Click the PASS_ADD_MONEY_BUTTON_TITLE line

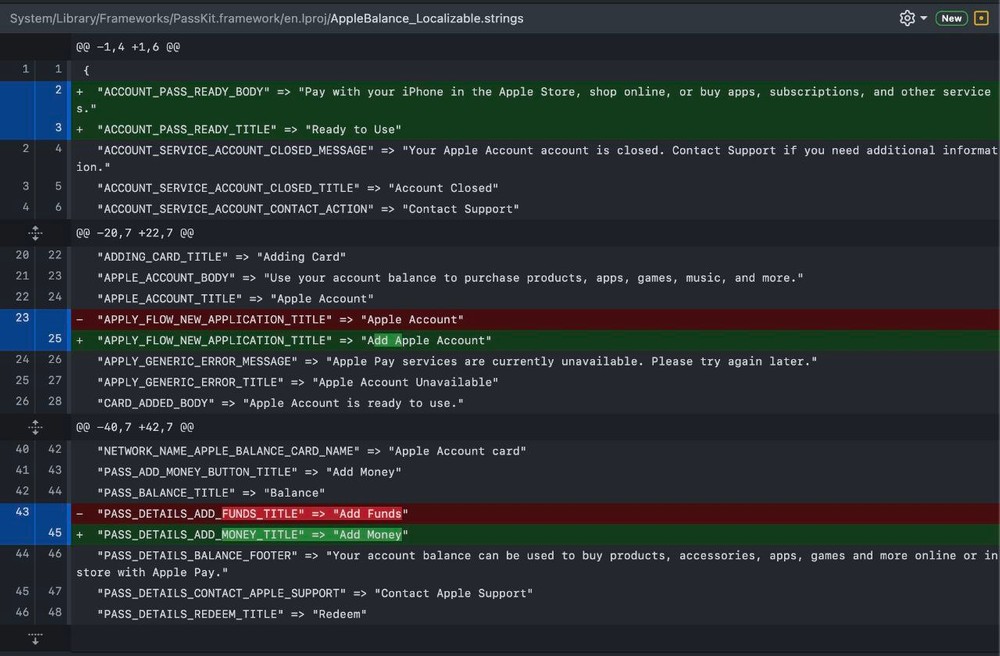[x=535, y=472]
